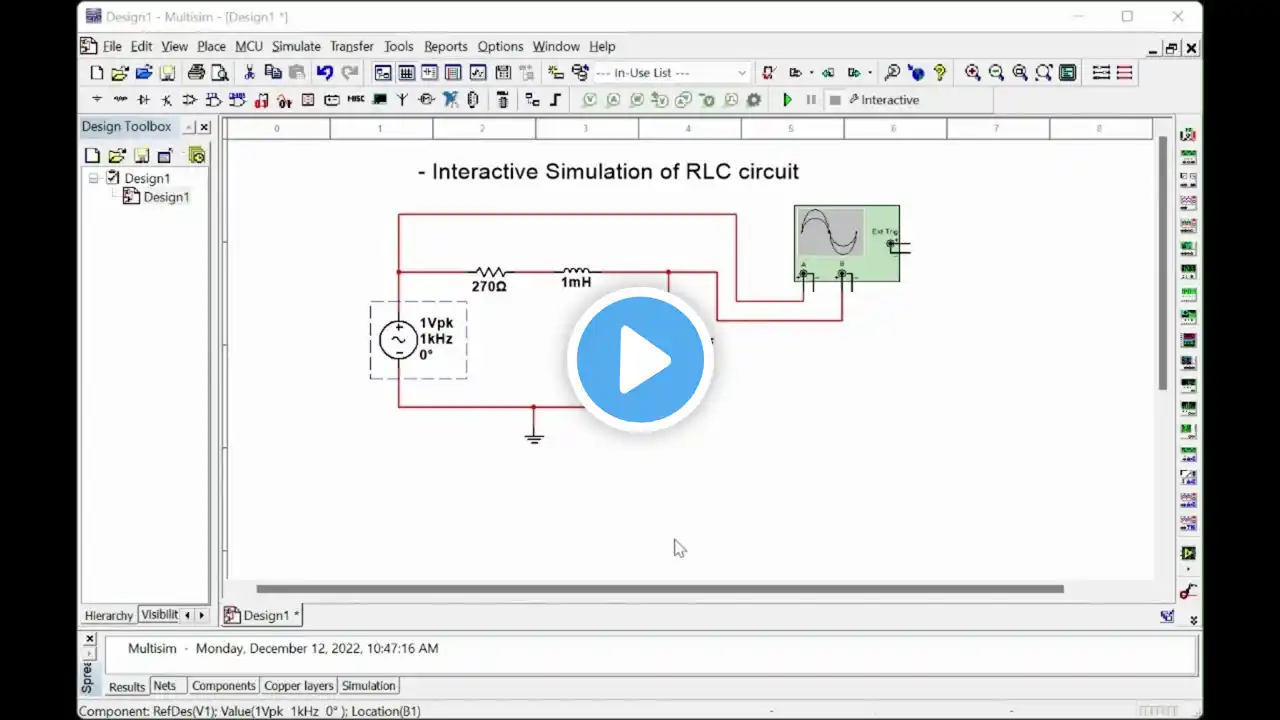Stop the simulation

(x=835, y=100)
